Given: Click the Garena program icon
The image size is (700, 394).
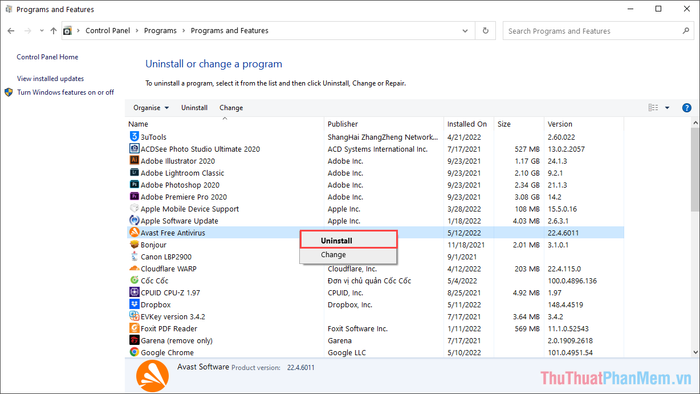Looking at the screenshot, I should coord(134,340).
